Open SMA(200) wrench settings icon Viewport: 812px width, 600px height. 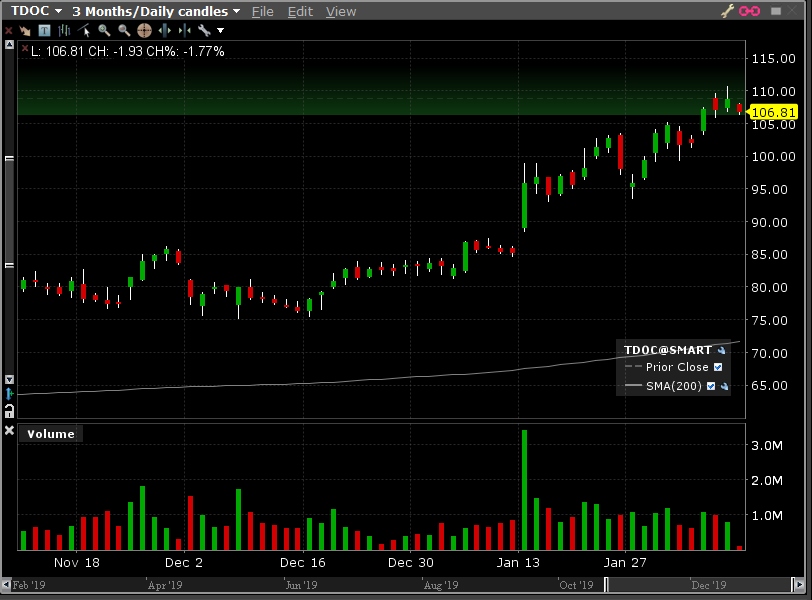[x=724, y=386]
